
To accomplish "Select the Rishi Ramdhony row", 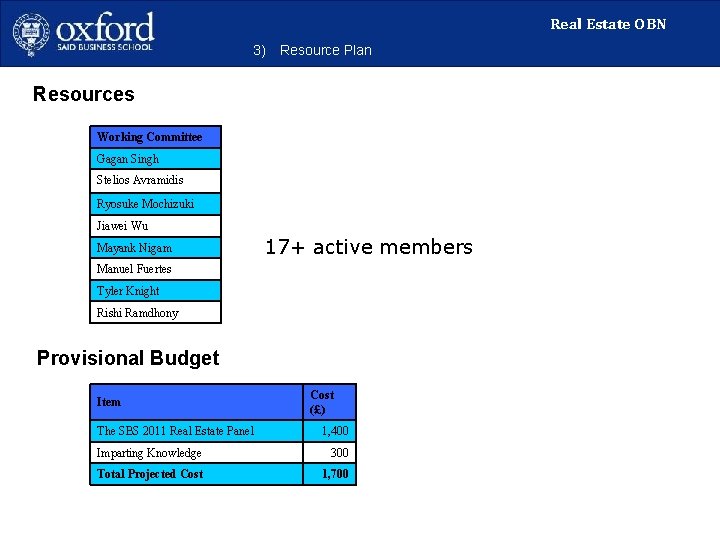I will pos(156,313).
